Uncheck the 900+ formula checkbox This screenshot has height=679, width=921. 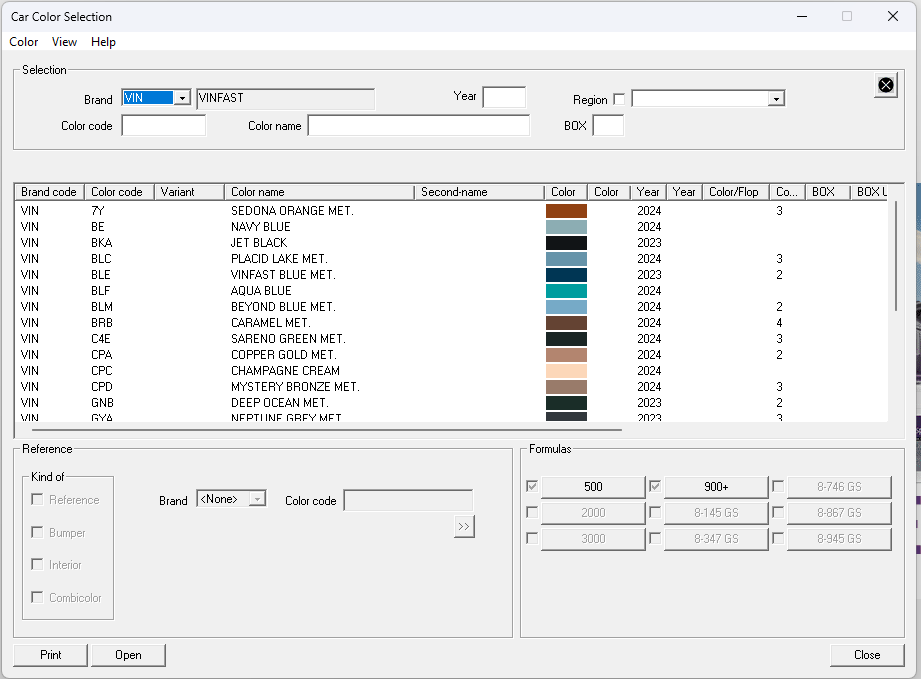(x=655, y=487)
